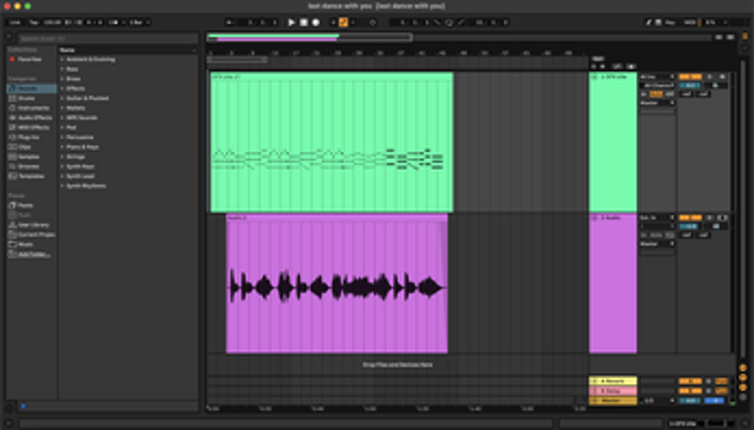Open the Ext. In input dropdown on the audio track
754x430 pixels.
point(656,217)
